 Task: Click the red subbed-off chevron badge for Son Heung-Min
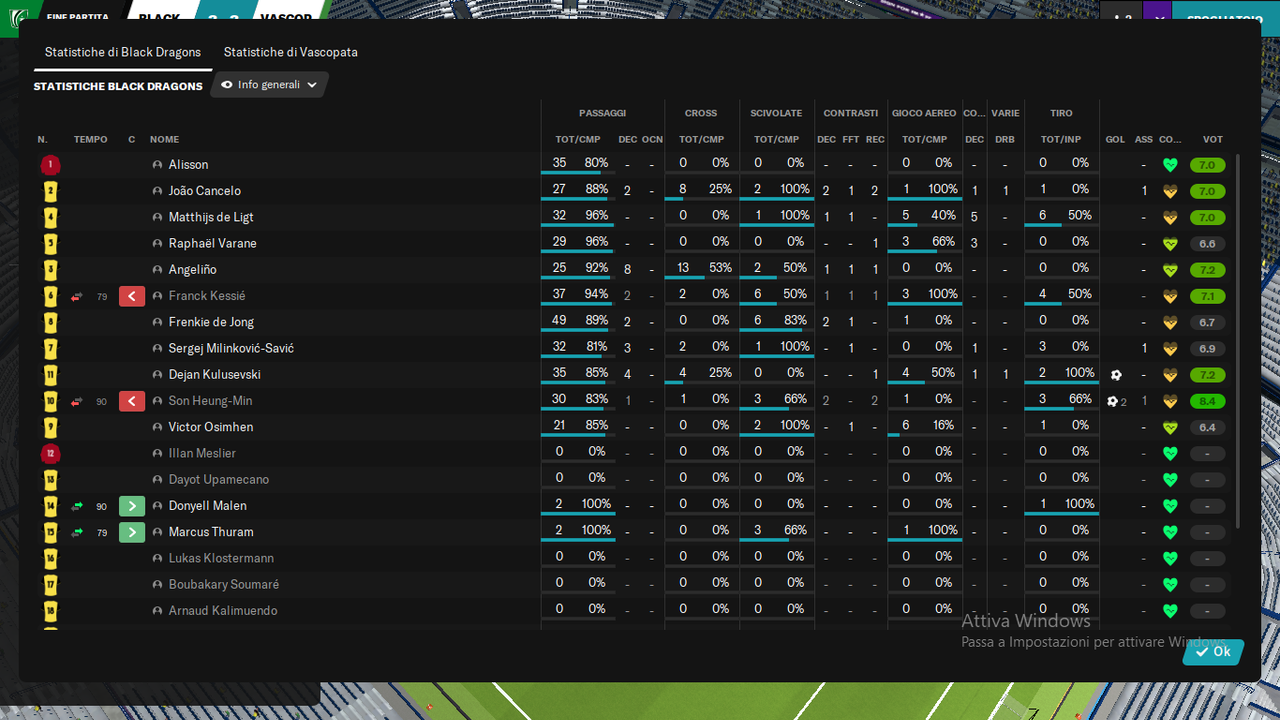tap(132, 401)
